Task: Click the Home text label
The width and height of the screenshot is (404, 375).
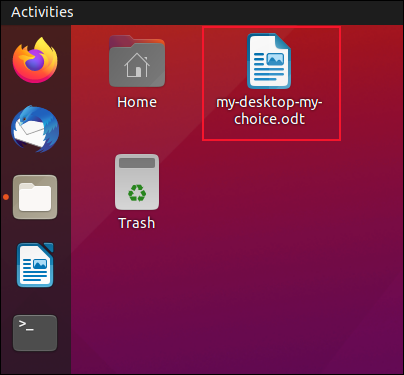Action: pos(137,102)
